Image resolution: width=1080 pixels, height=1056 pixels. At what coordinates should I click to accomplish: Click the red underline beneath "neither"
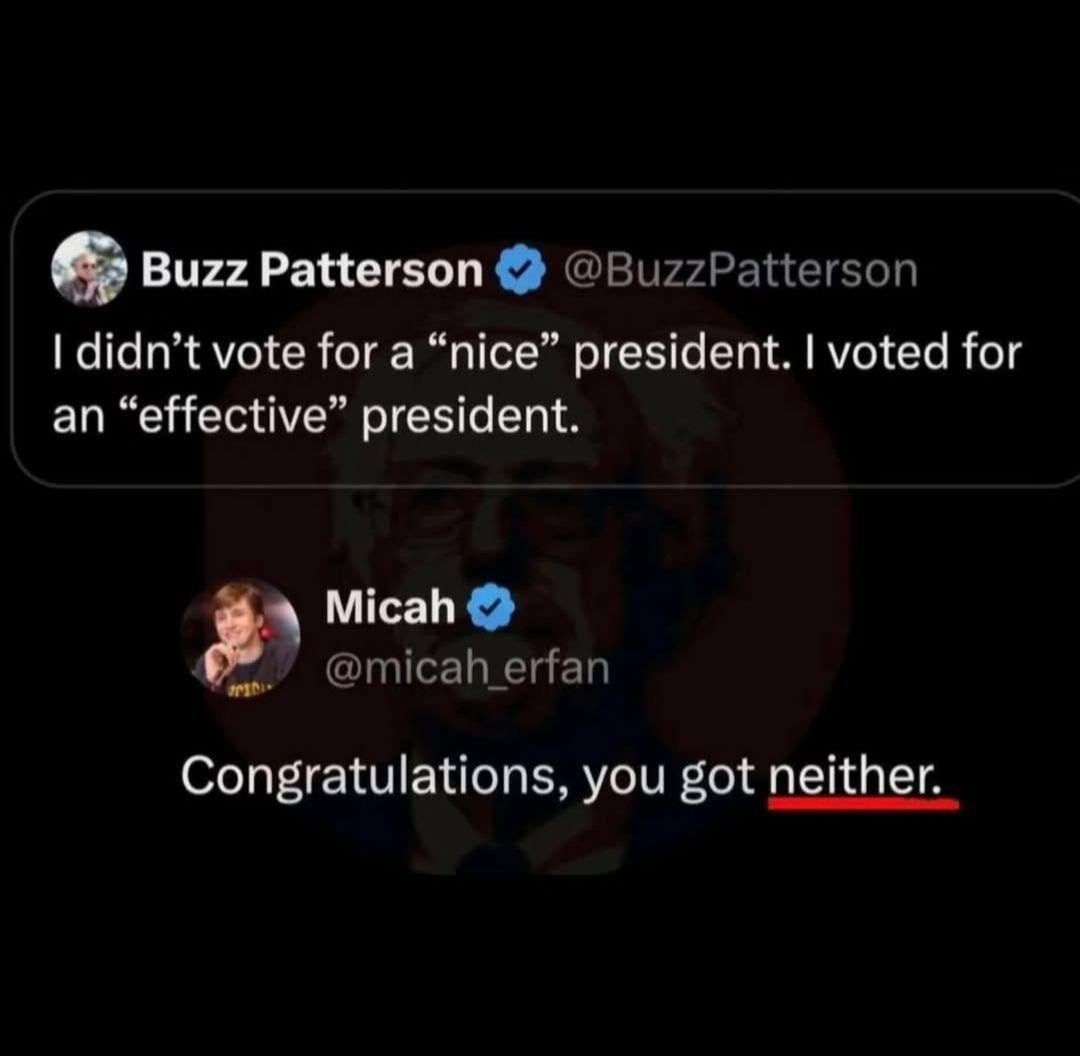[x=864, y=803]
